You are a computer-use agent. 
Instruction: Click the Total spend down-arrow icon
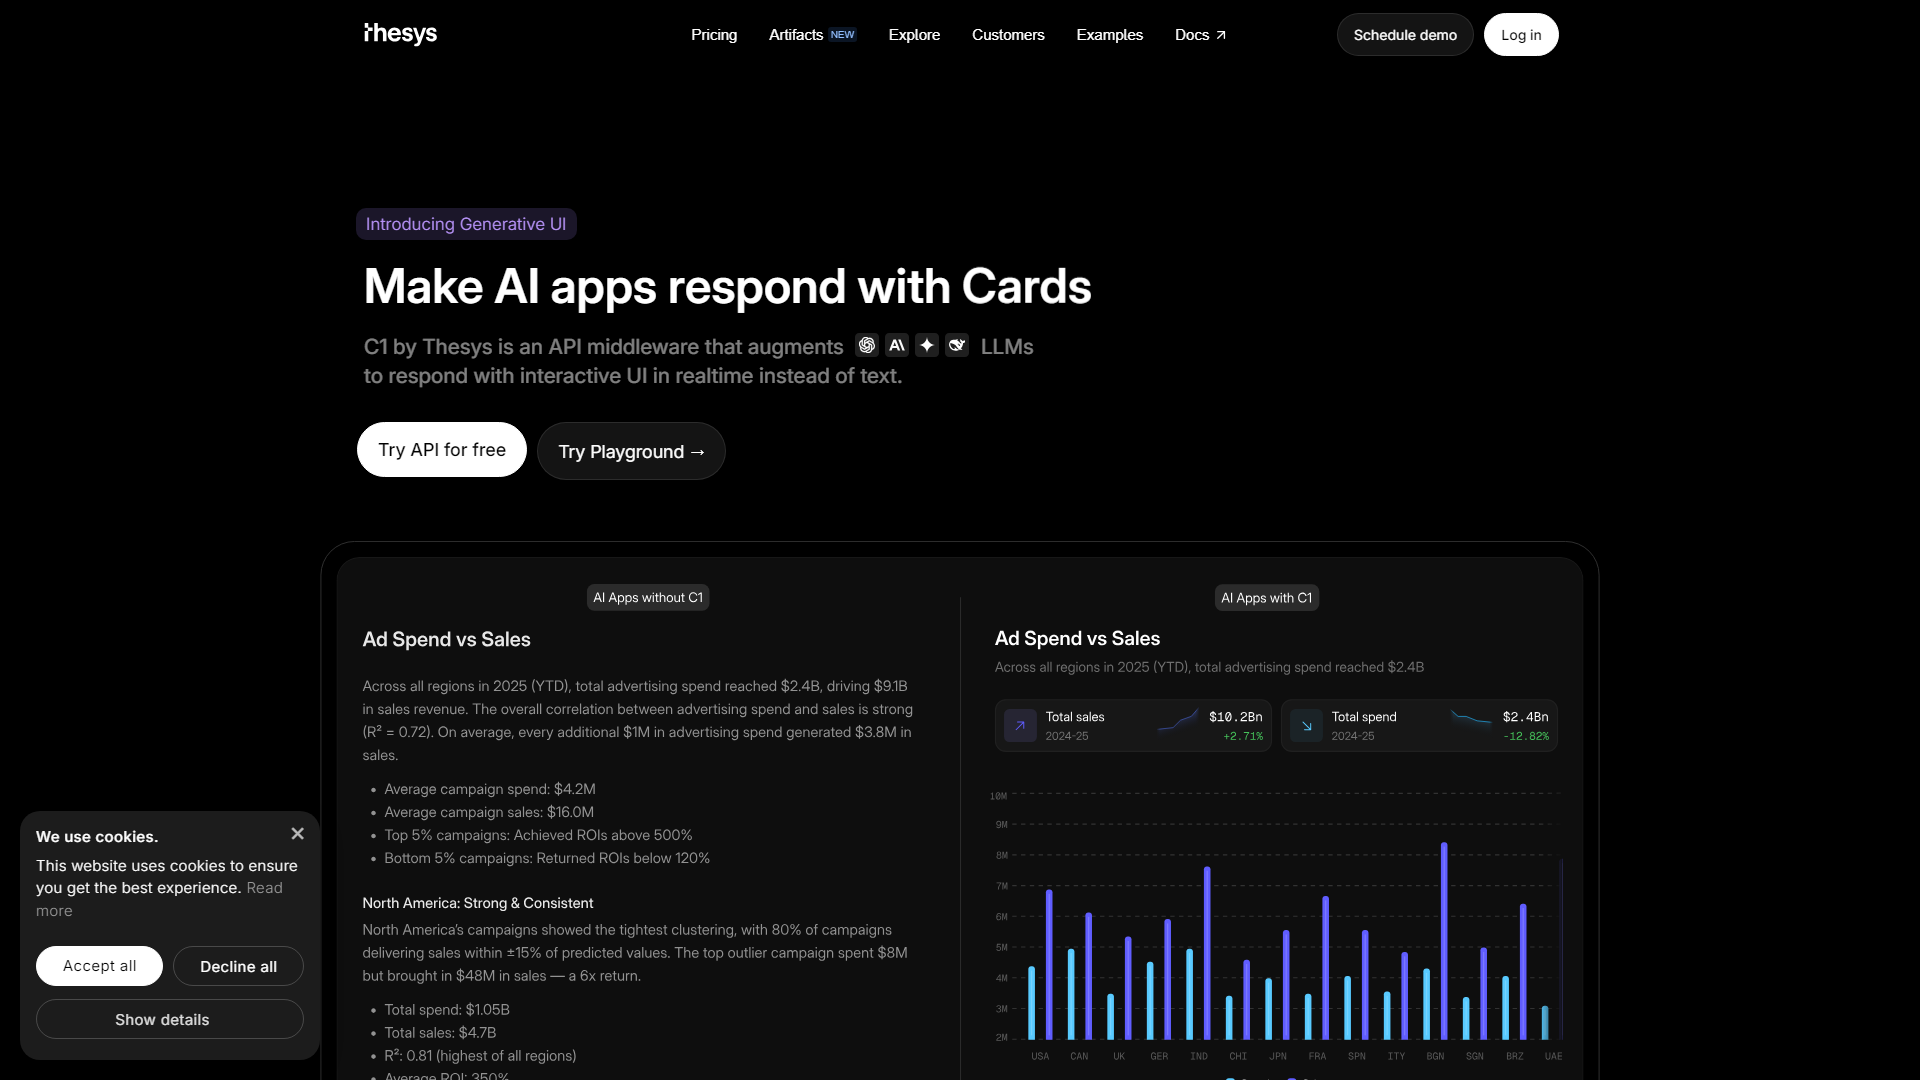[1306, 726]
